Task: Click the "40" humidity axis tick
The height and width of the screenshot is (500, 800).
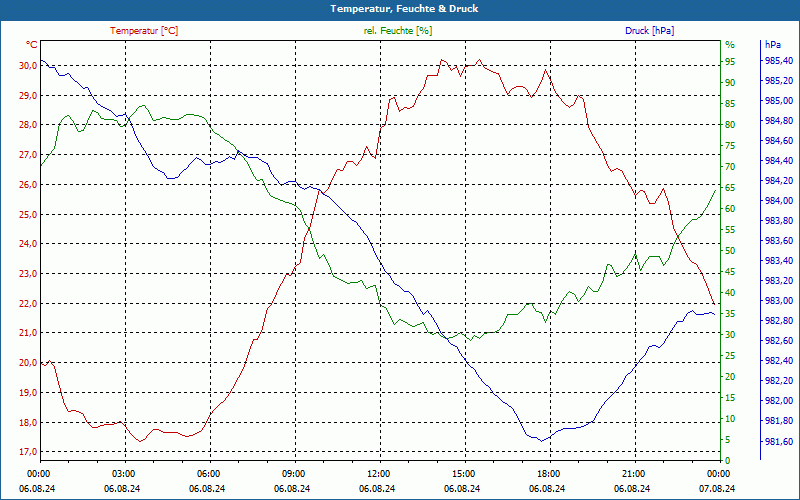Action: coord(730,293)
